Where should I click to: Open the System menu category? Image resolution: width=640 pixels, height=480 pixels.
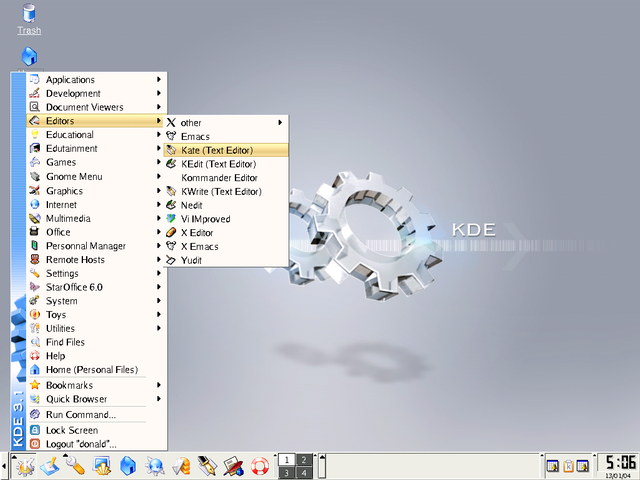click(x=96, y=301)
